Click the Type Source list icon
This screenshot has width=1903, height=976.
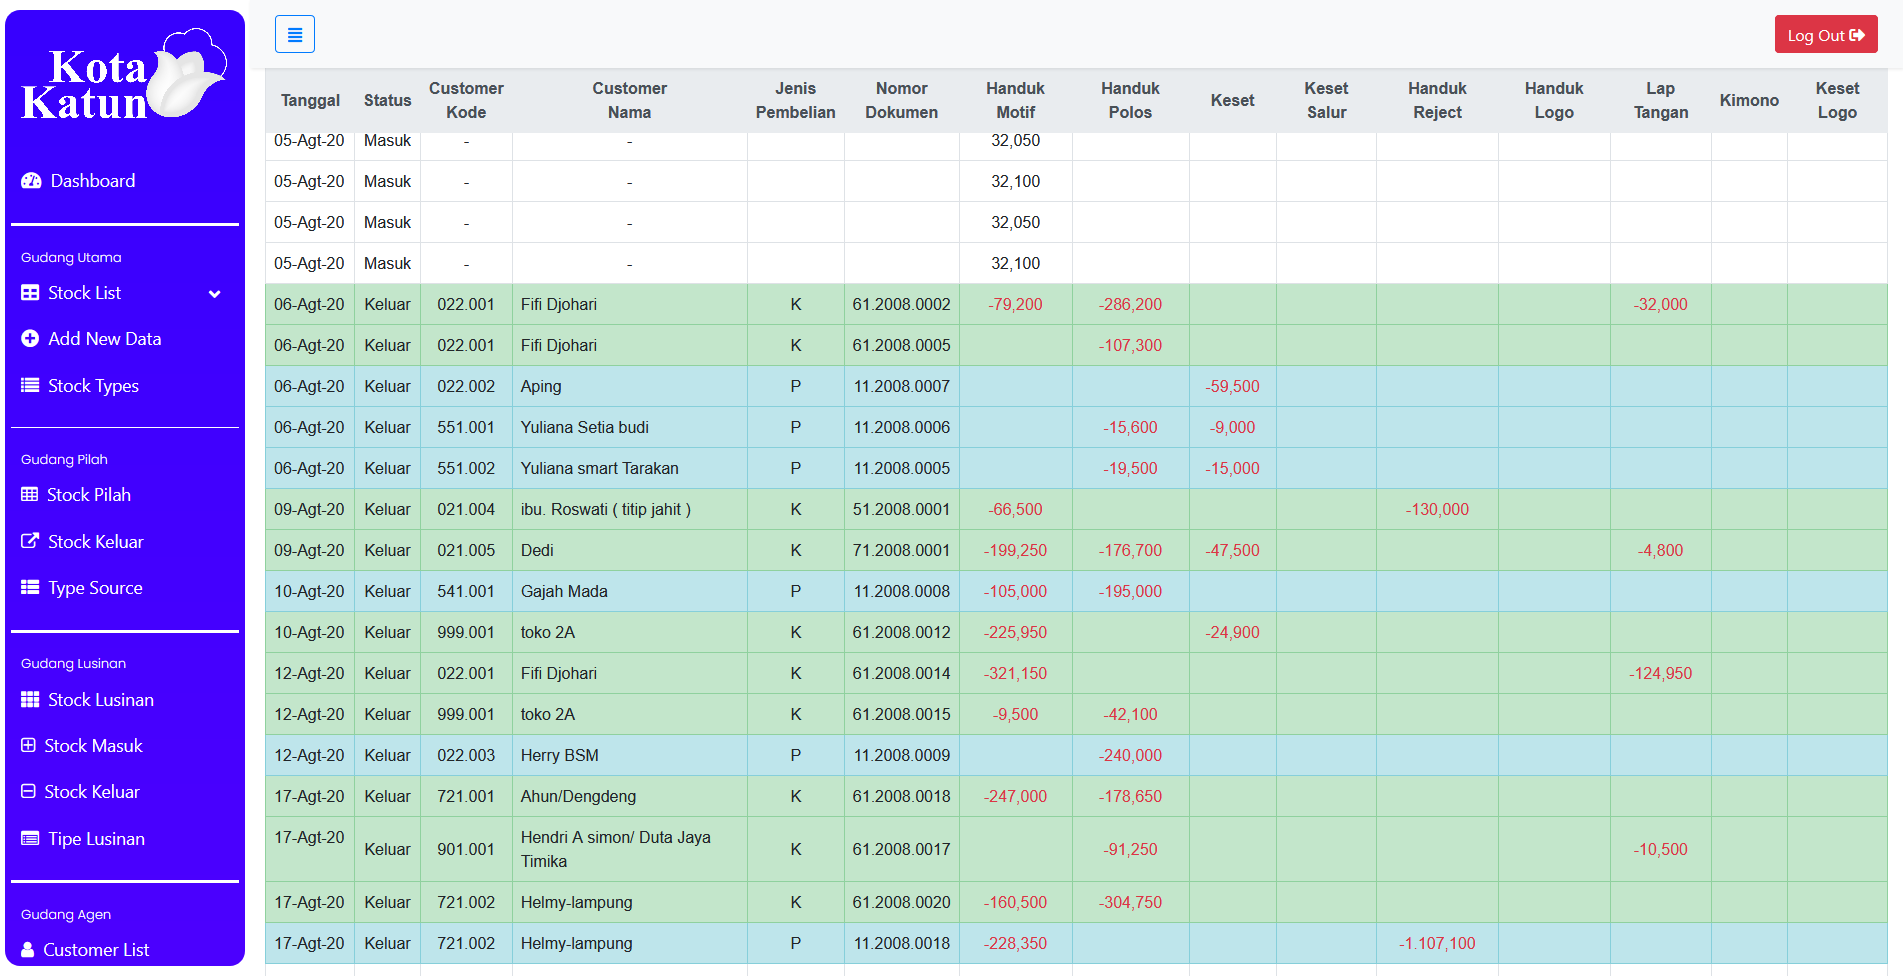pos(30,587)
